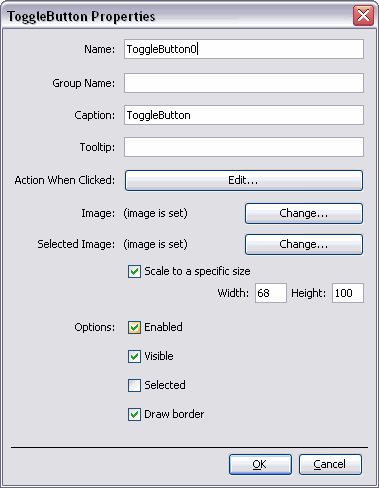
Task: Focus the Group Name input field
Action: (x=244, y=83)
